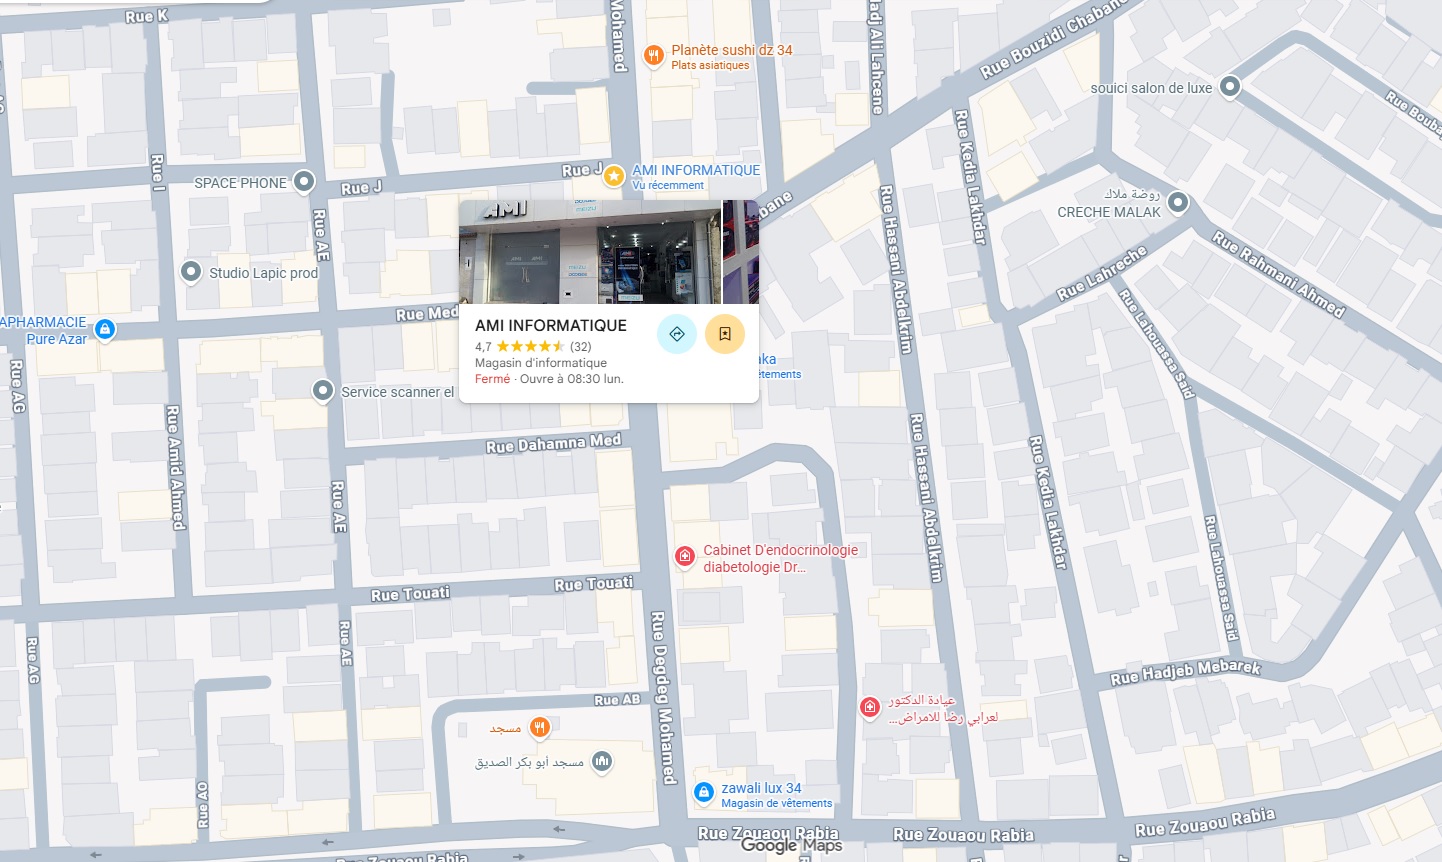The width and height of the screenshot is (1442, 862).
Task: Click the Magasin d'informatique category text
Action: click(x=540, y=362)
